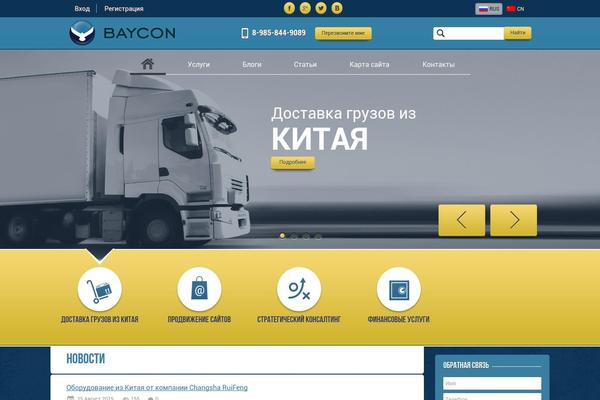The height and width of the screenshot is (400, 600).
Task: Open cargo delivery hand-truck icon
Action: [x=99, y=289]
